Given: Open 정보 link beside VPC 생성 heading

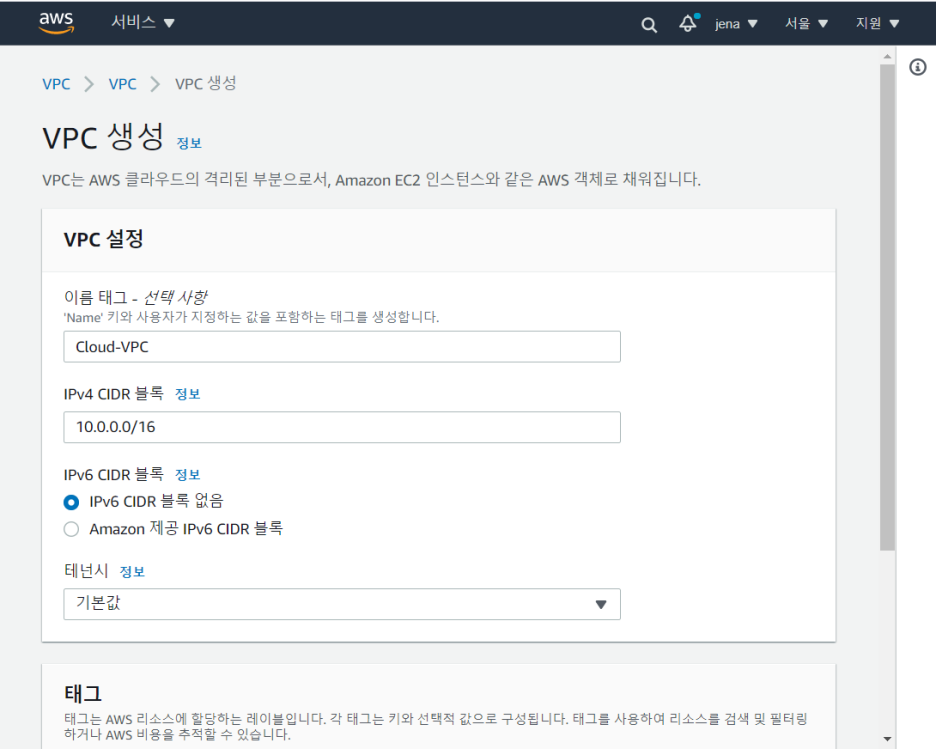Looking at the screenshot, I should tap(189, 143).
